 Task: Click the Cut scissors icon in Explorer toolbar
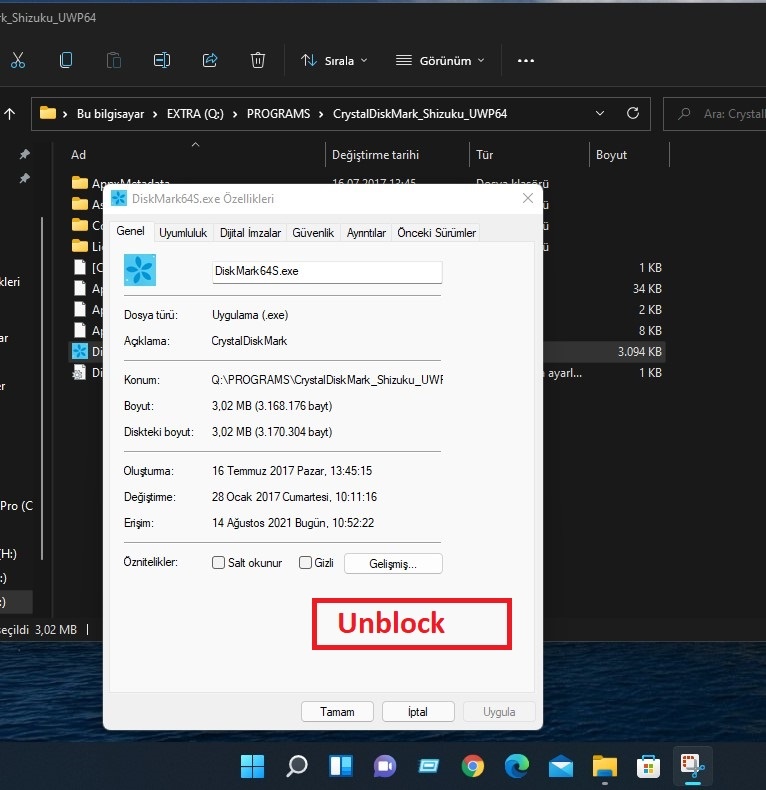18,60
